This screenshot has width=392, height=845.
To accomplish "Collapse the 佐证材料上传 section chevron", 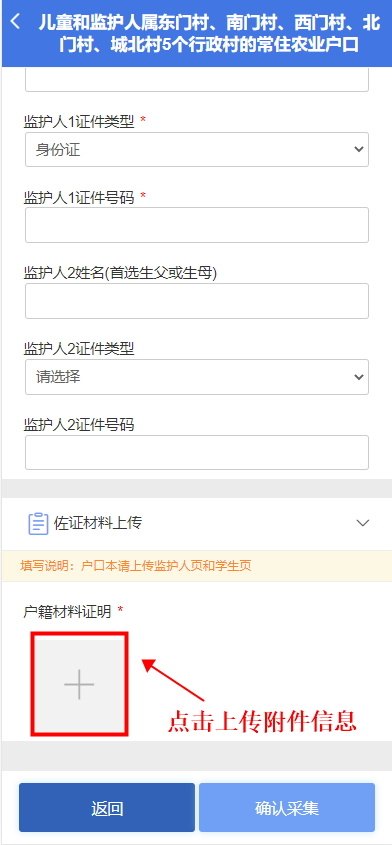I will pos(363,523).
